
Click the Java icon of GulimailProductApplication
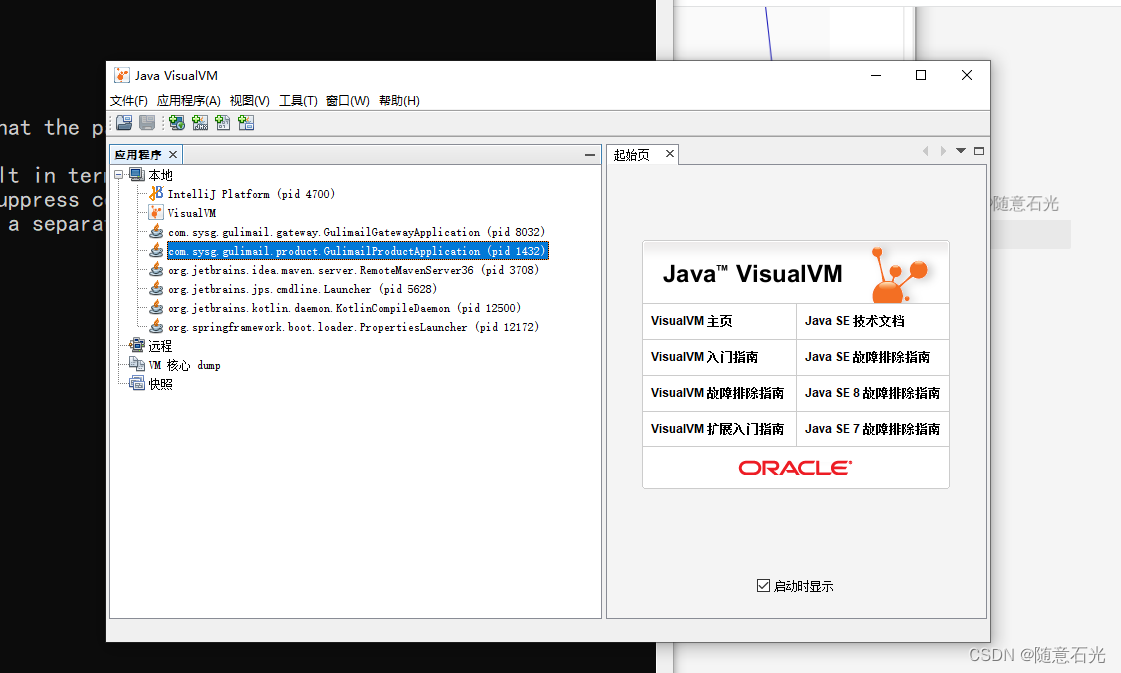[x=156, y=250]
